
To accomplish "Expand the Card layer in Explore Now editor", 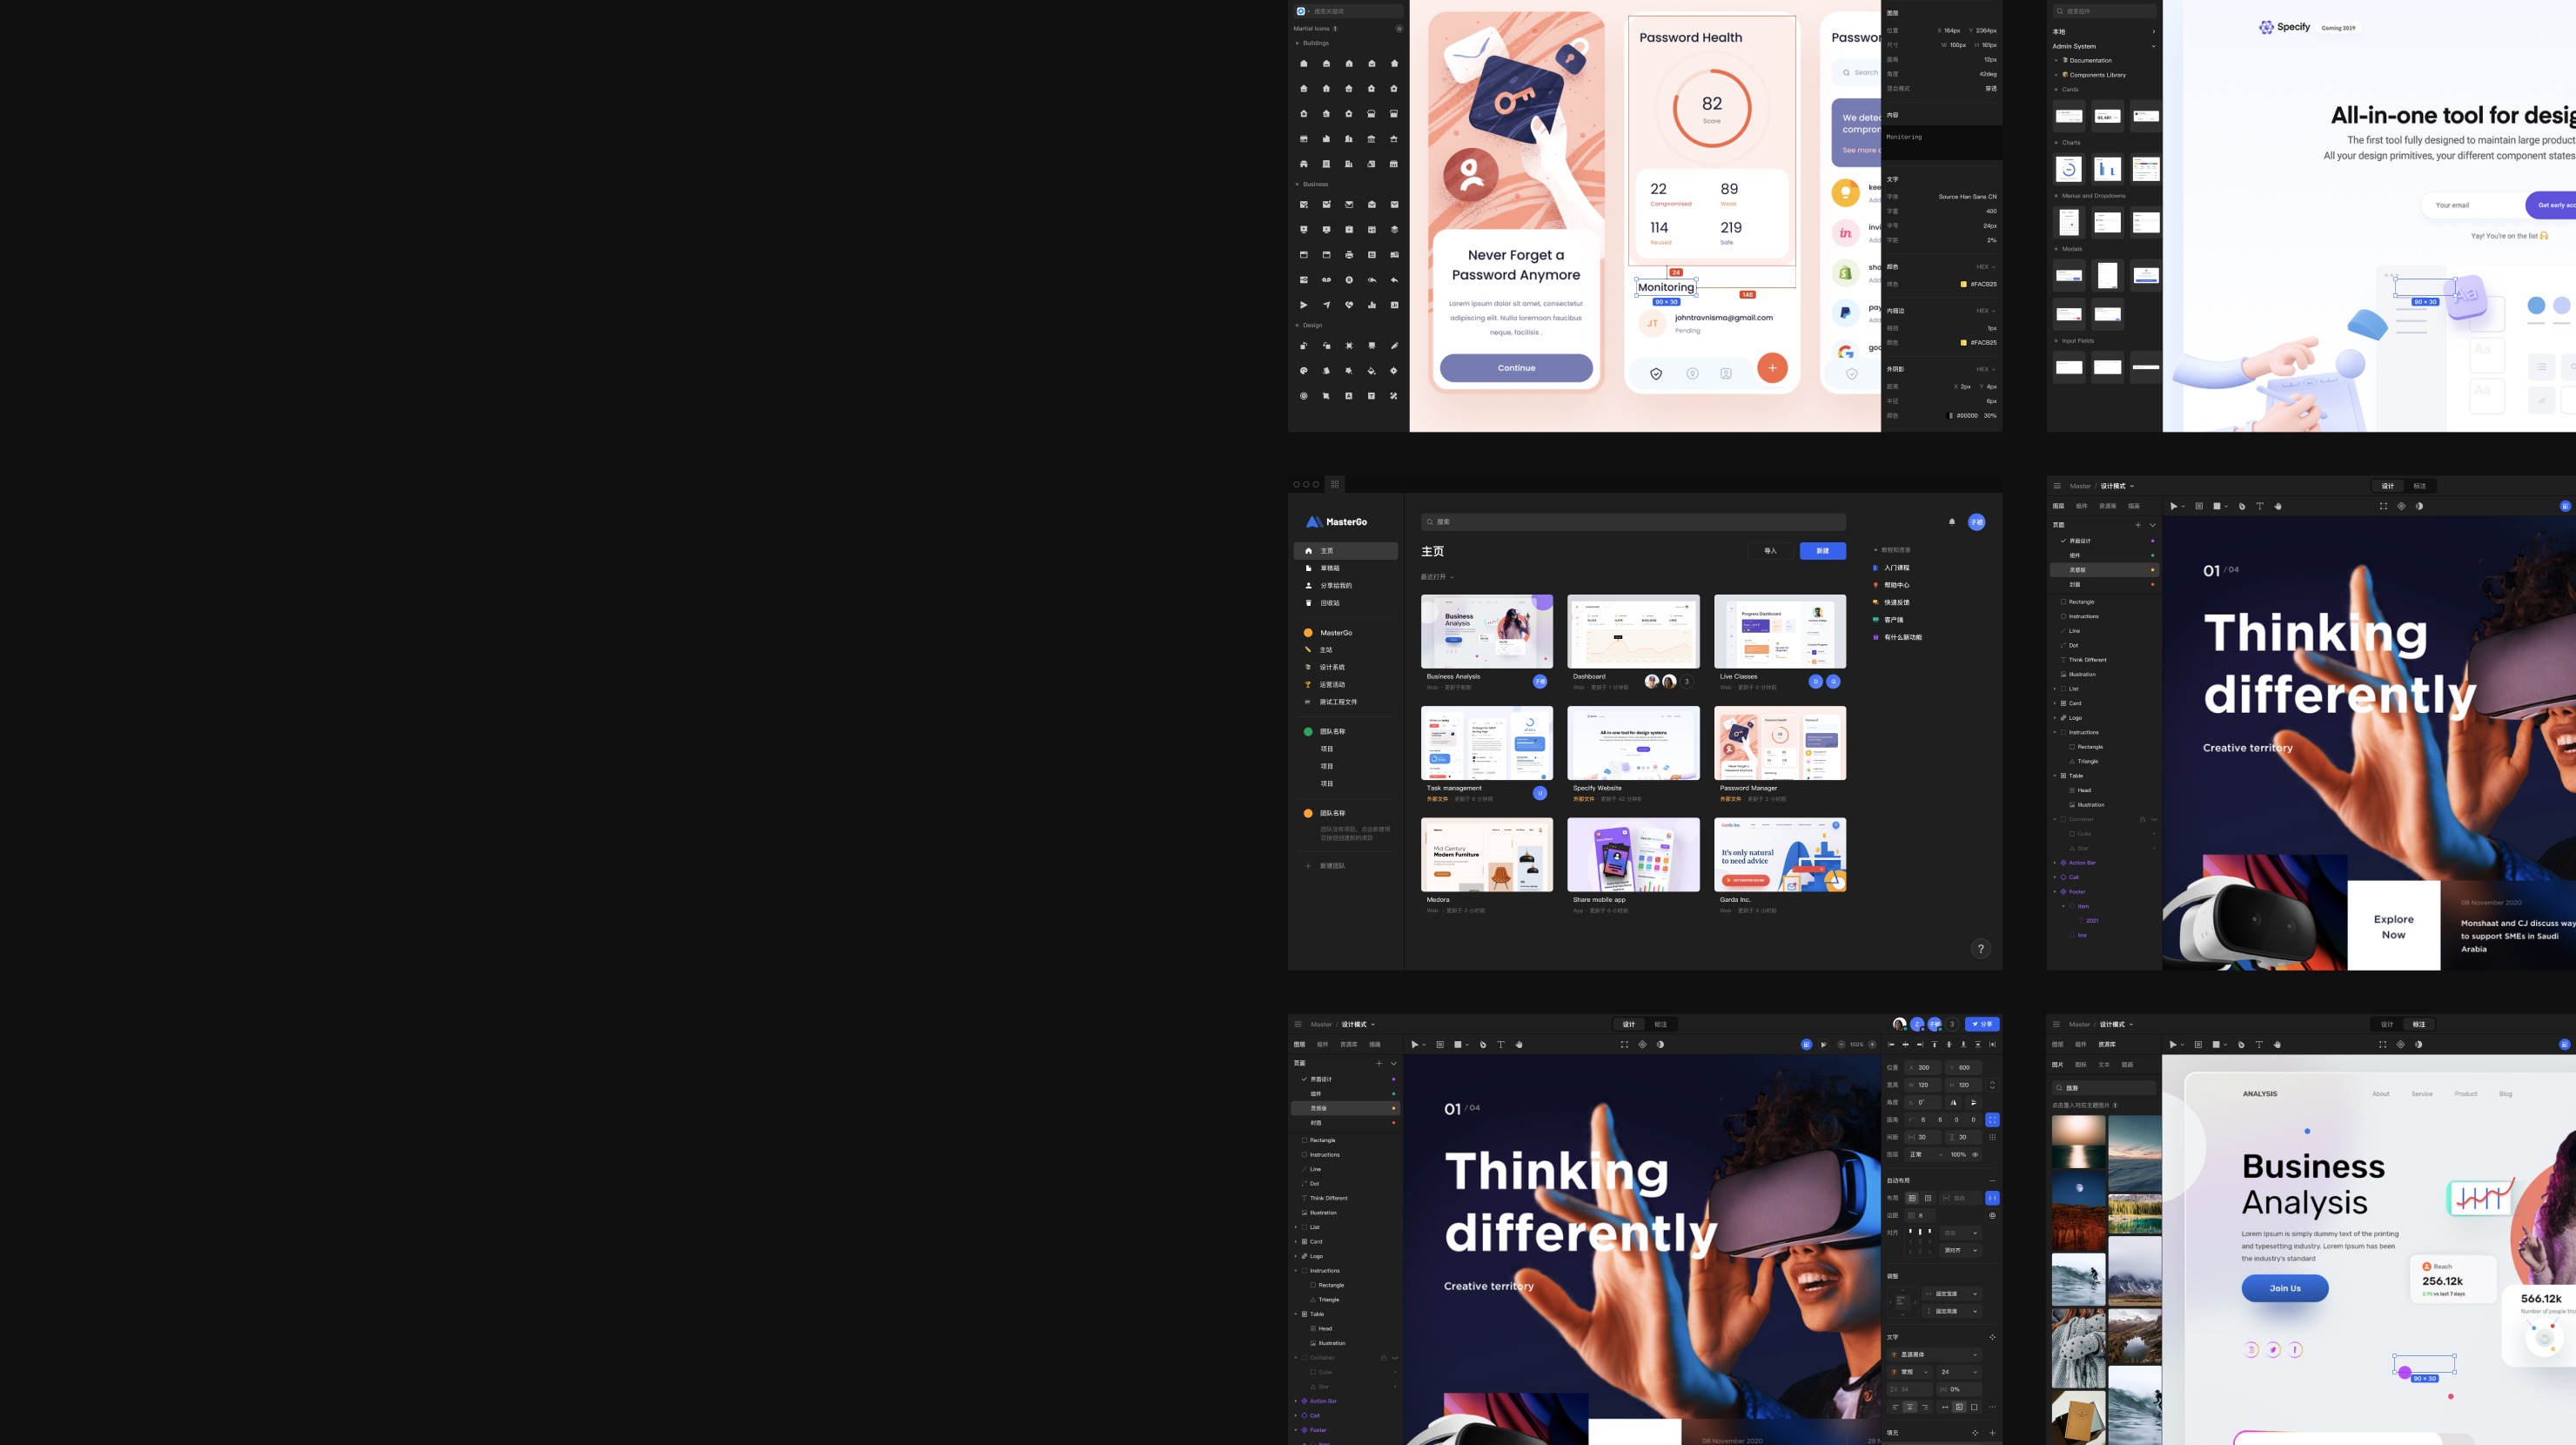I will click(2054, 703).
